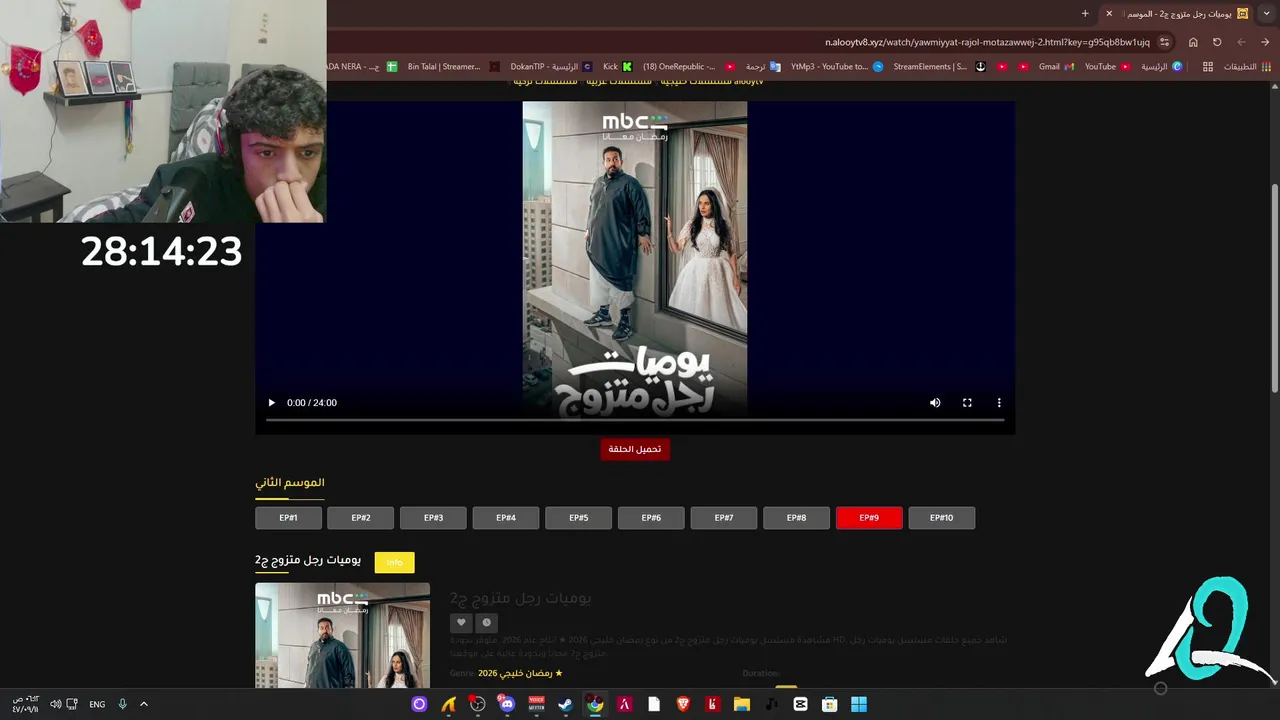Open video player more options menu
Image resolution: width=1280 pixels, height=720 pixels.
click(999, 403)
